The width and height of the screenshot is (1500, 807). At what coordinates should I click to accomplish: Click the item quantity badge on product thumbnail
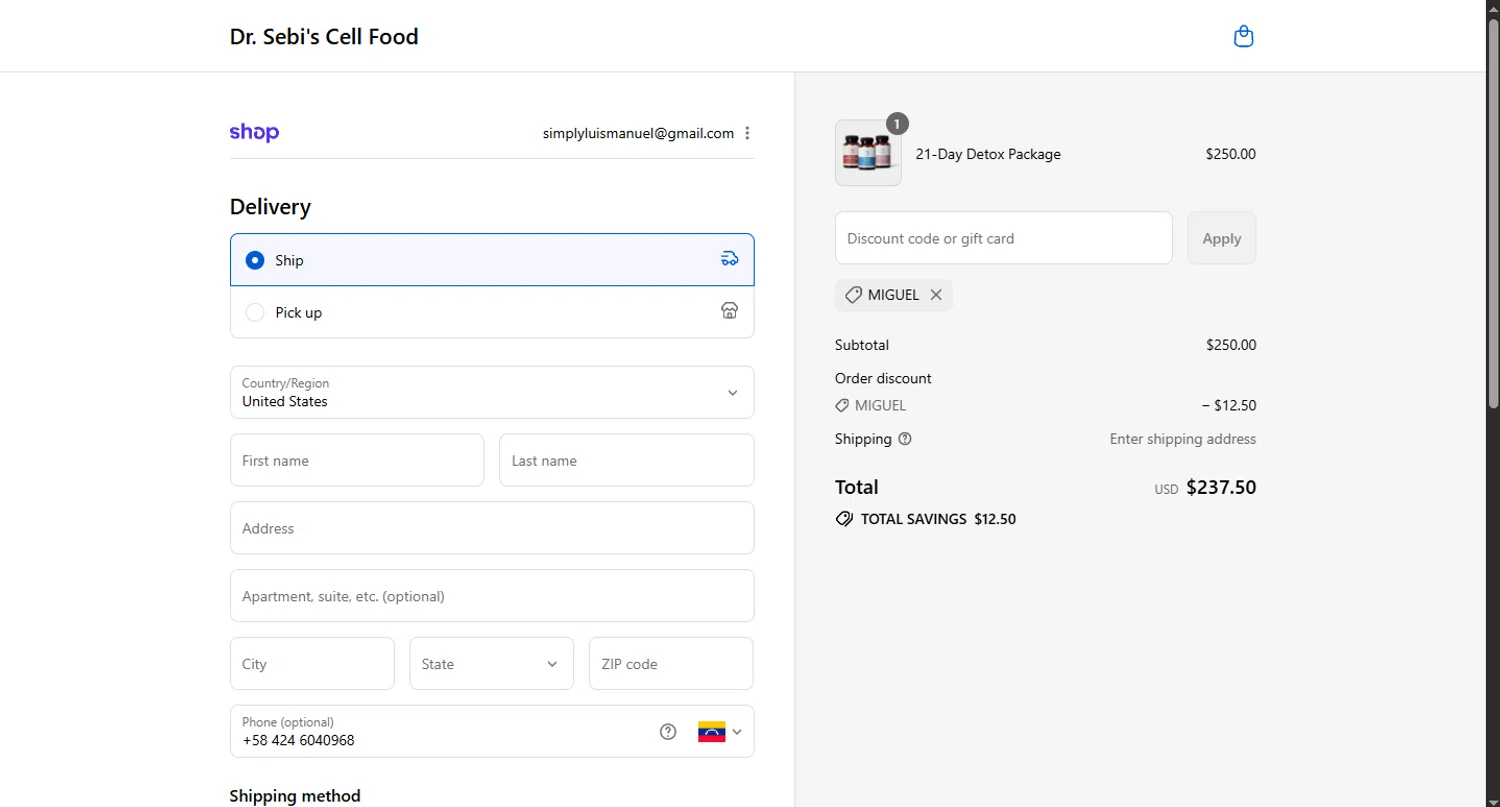897,124
